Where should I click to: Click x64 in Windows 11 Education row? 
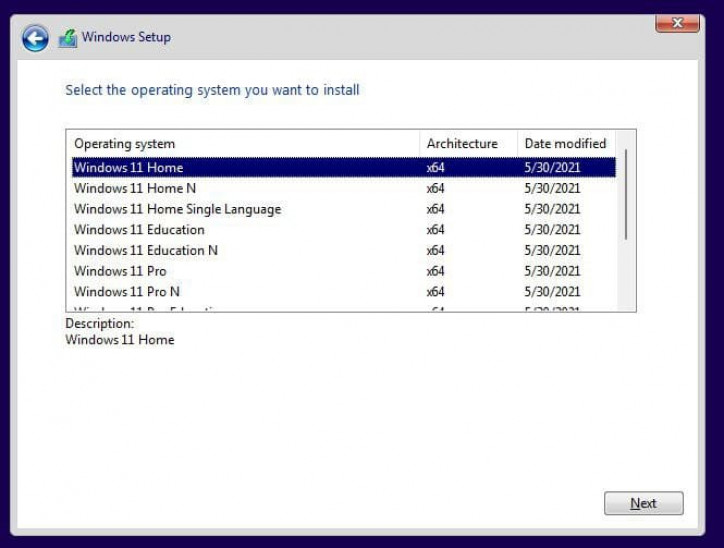pyautogui.click(x=435, y=229)
